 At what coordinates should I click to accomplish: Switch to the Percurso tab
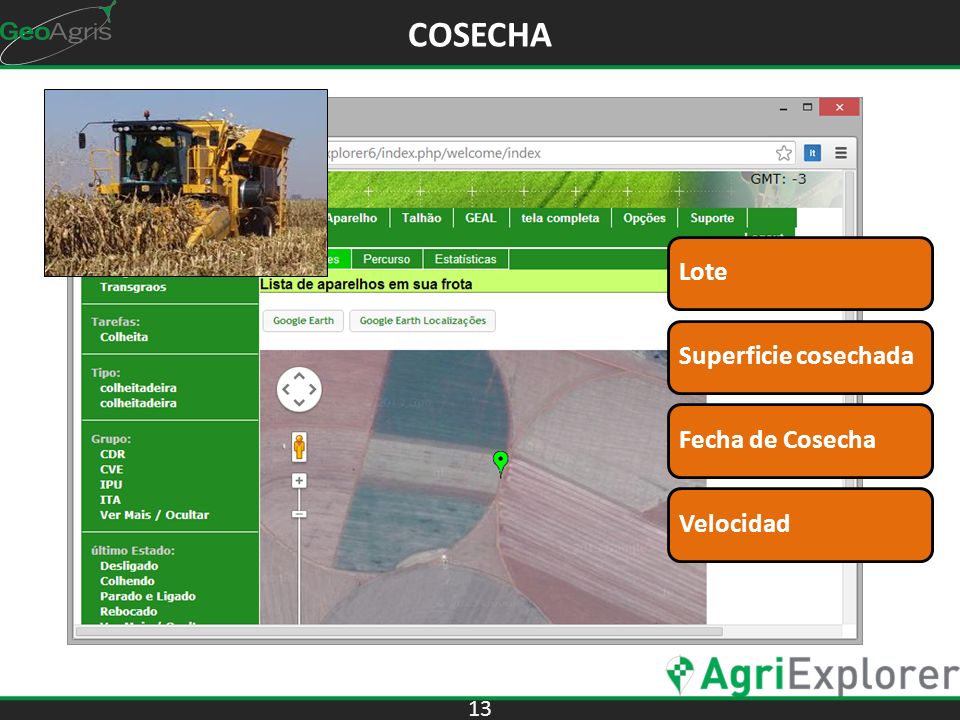[x=386, y=259]
